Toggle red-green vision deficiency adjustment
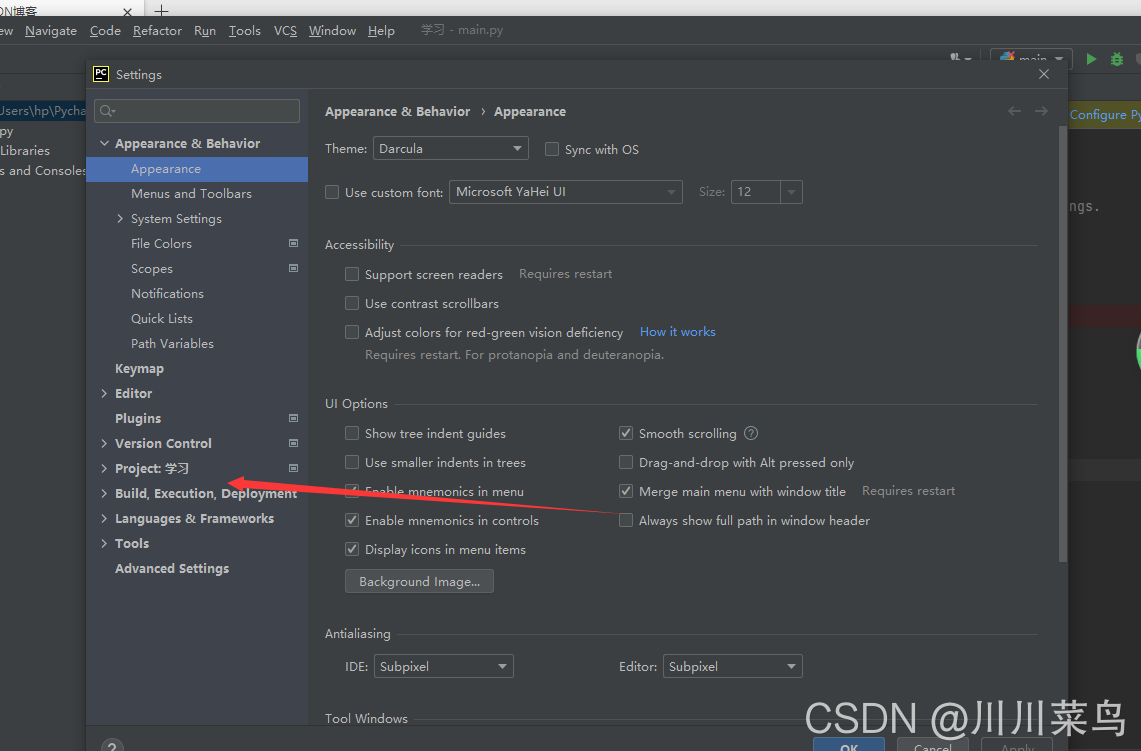This screenshot has width=1141, height=751. click(351, 332)
